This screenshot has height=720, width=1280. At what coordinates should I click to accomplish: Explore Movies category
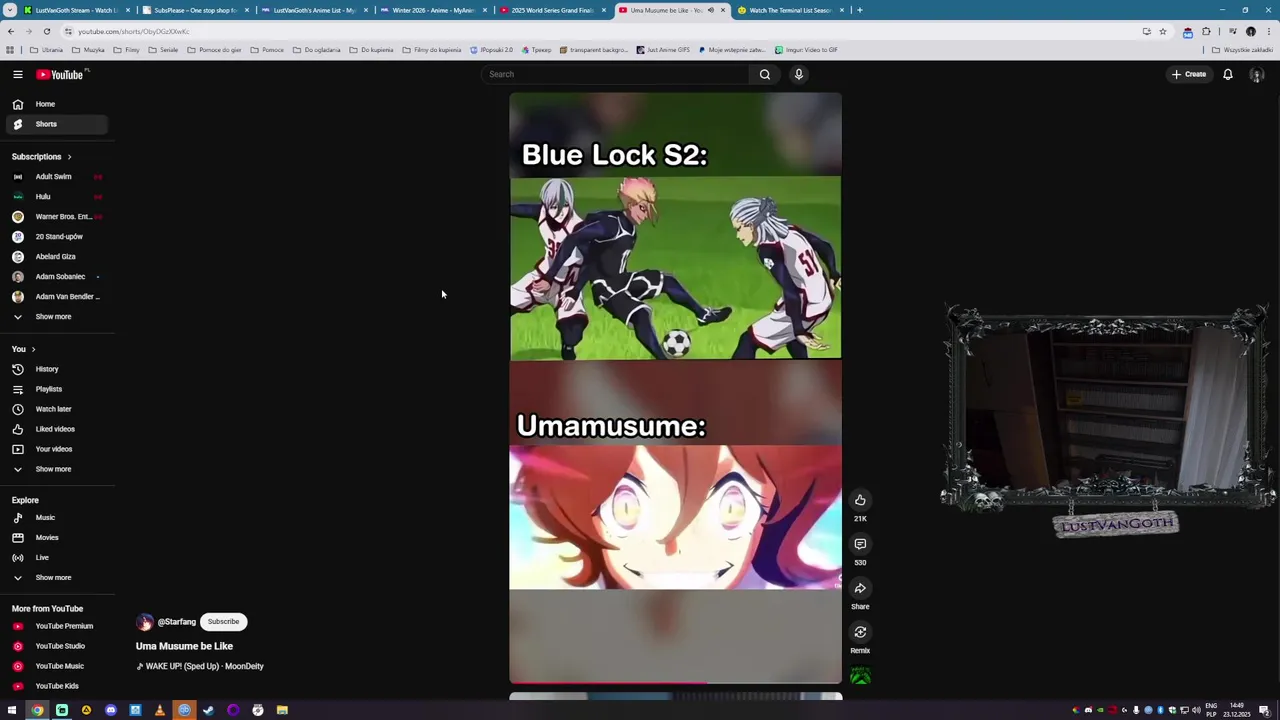pos(55,538)
